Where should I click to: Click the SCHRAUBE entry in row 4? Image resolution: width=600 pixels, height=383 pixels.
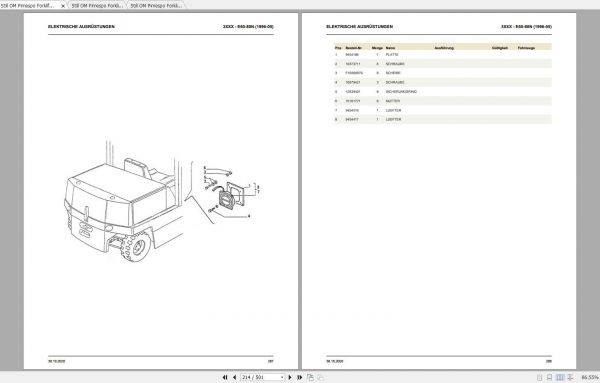(x=395, y=82)
